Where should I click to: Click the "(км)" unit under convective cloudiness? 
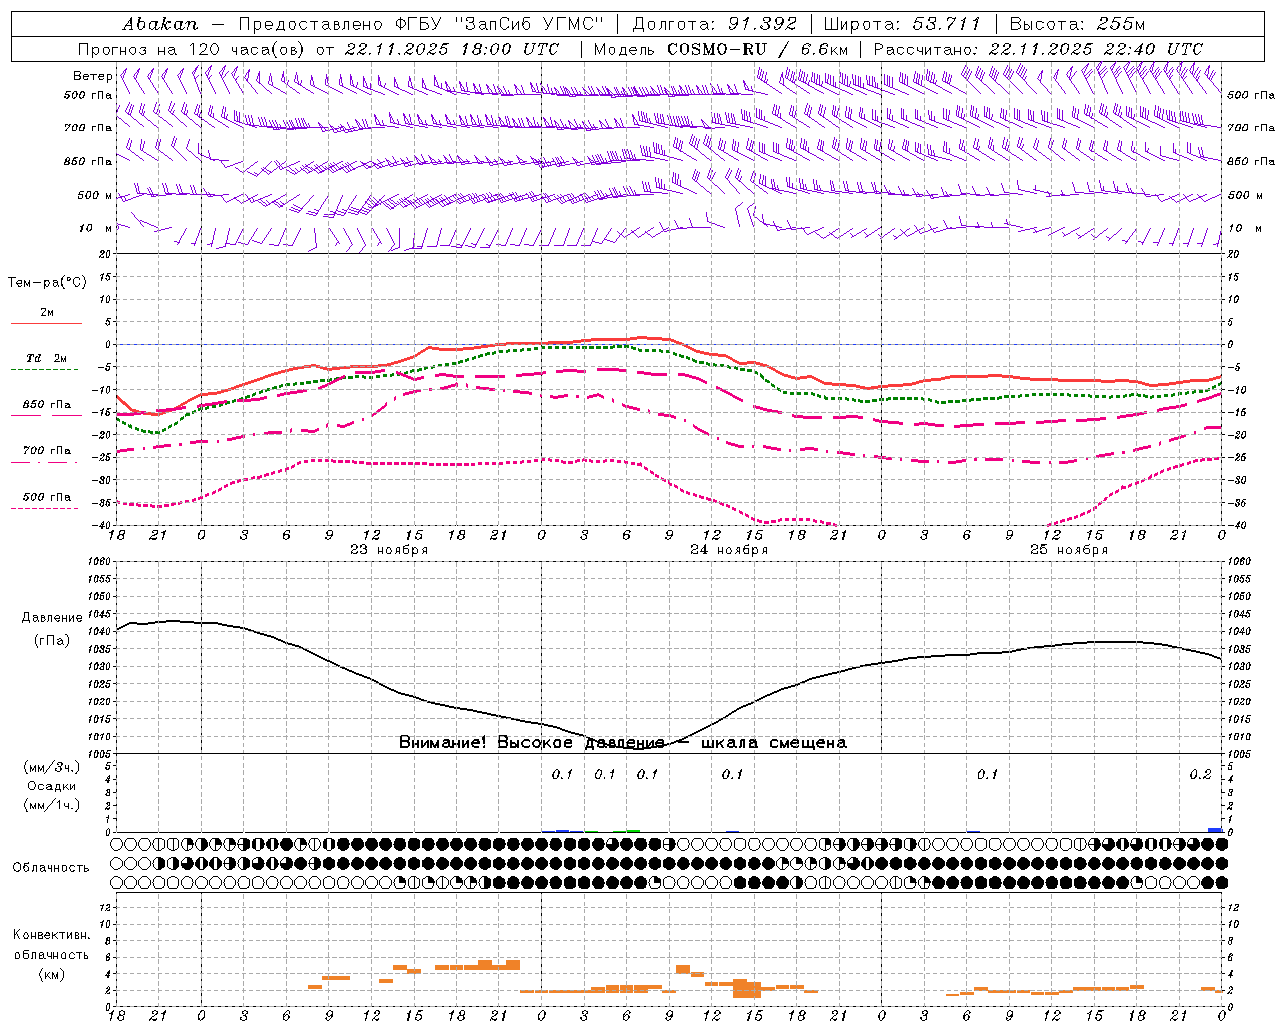pos(51,974)
